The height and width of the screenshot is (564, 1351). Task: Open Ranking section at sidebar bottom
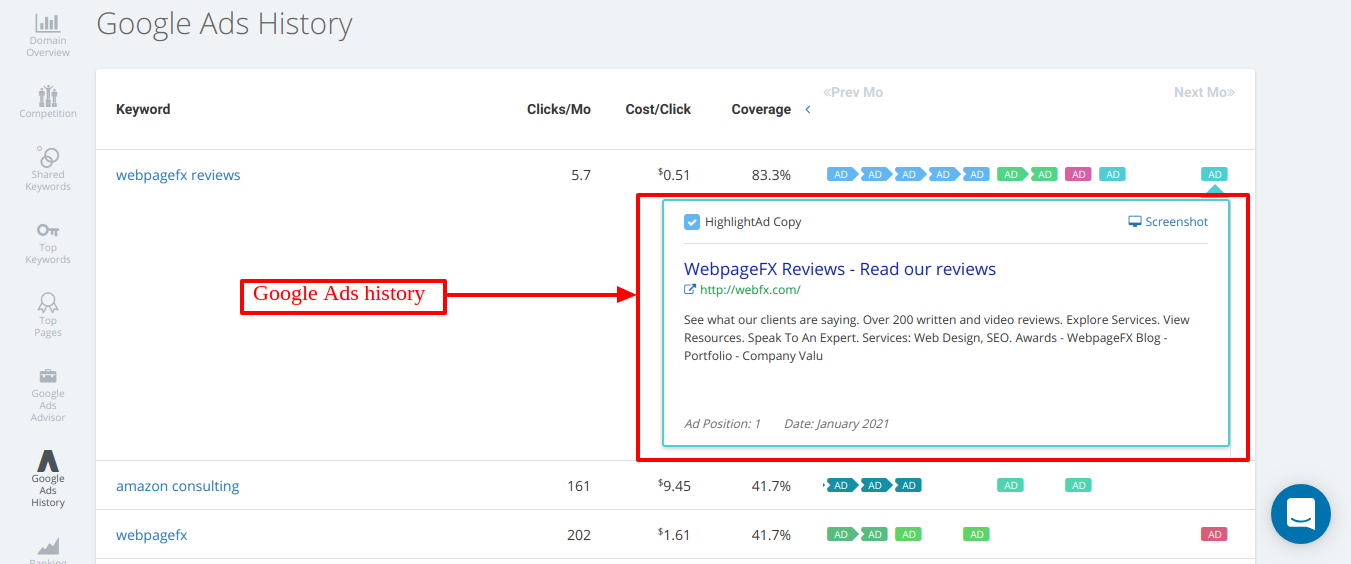tap(47, 552)
